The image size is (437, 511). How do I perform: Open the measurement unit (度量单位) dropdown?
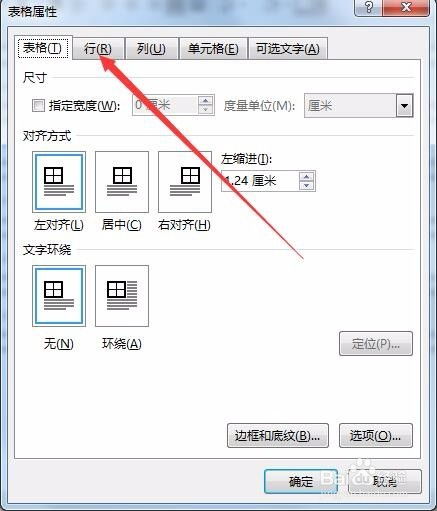pos(404,106)
